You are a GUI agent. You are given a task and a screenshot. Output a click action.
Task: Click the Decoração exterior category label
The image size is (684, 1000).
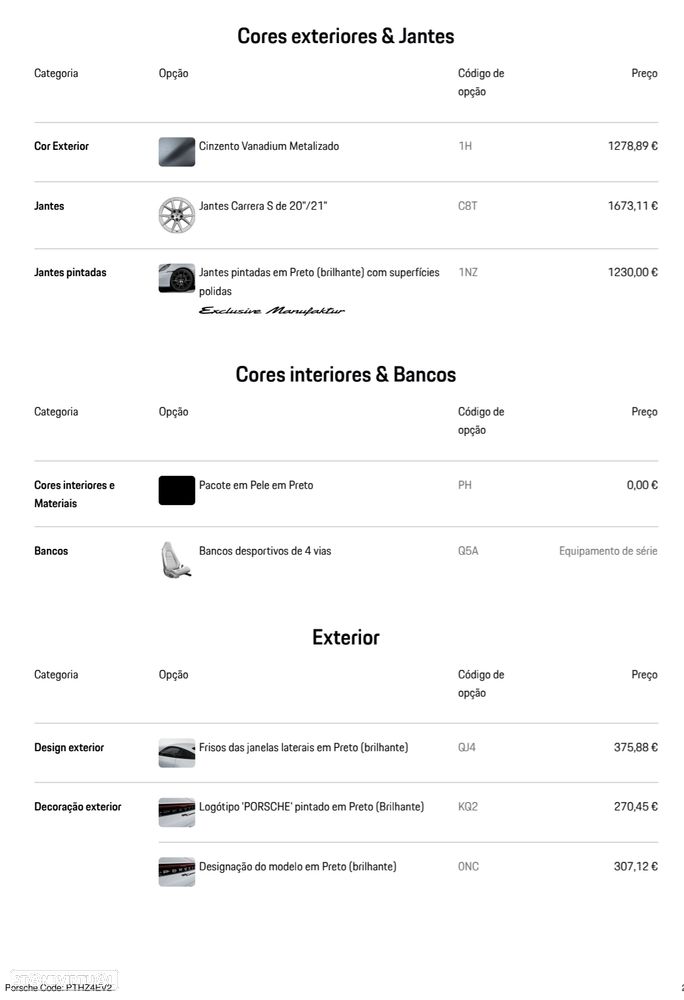(x=78, y=807)
